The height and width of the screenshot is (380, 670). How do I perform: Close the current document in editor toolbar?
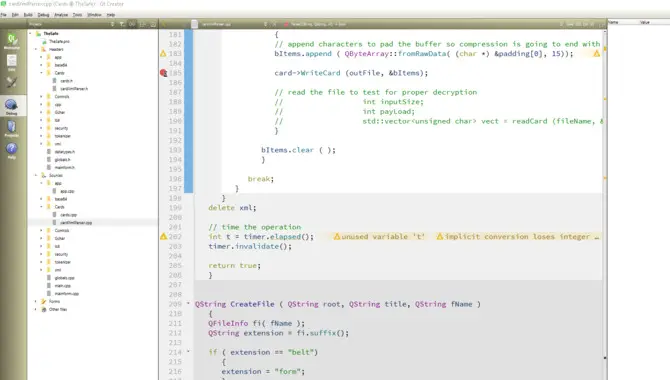pos(275,24)
